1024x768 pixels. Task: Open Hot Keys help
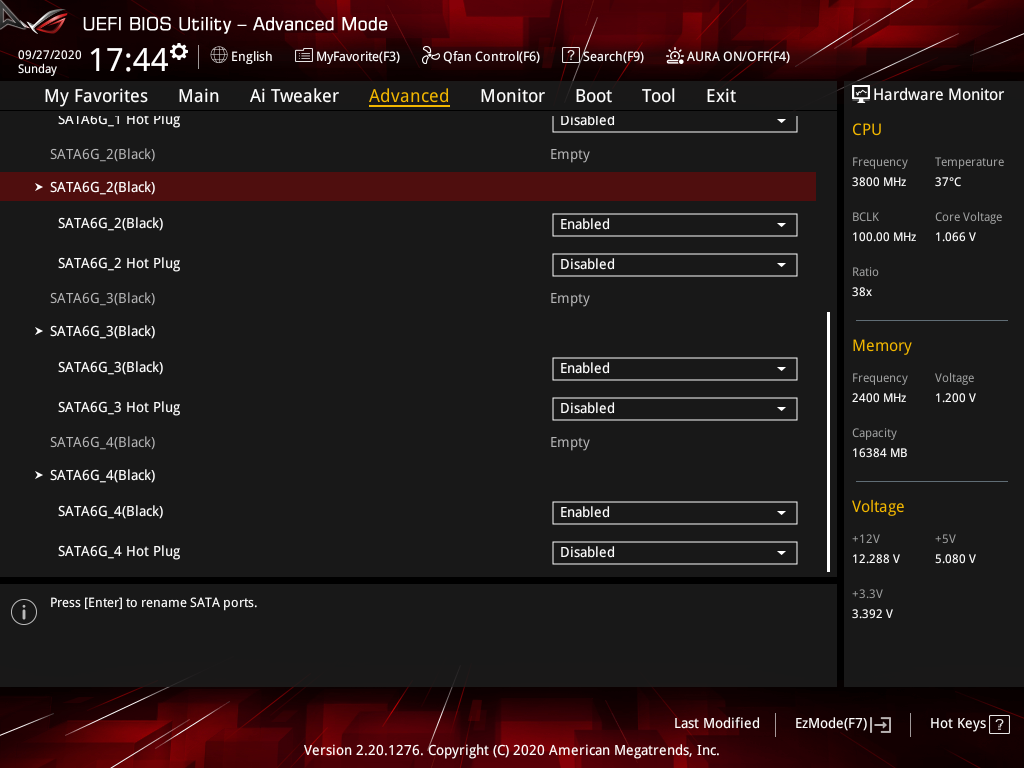click(x=969, y=724)
